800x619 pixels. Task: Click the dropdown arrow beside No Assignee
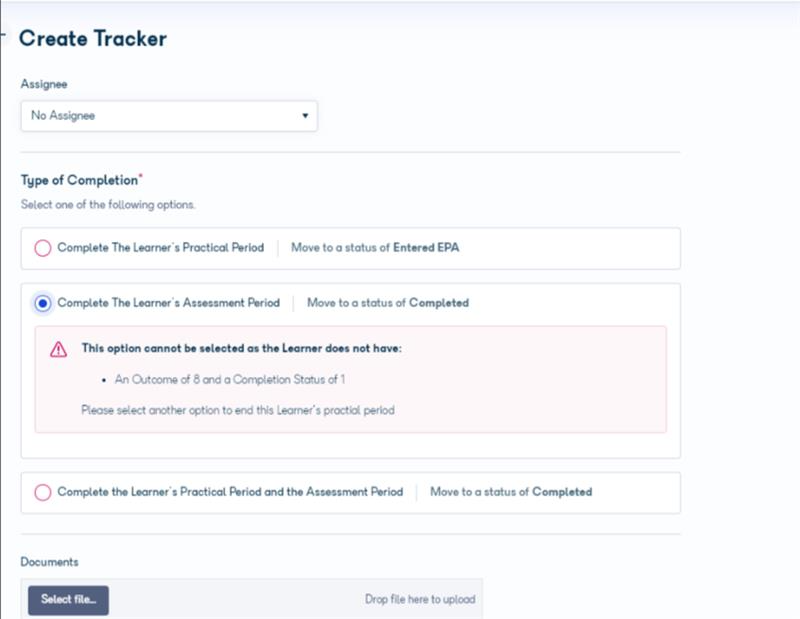tap(305, 116)
